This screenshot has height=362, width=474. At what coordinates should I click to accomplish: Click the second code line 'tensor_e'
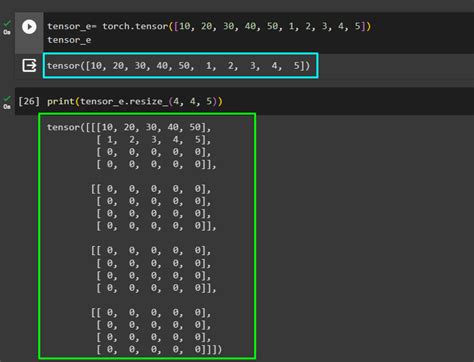click(69, 40)
